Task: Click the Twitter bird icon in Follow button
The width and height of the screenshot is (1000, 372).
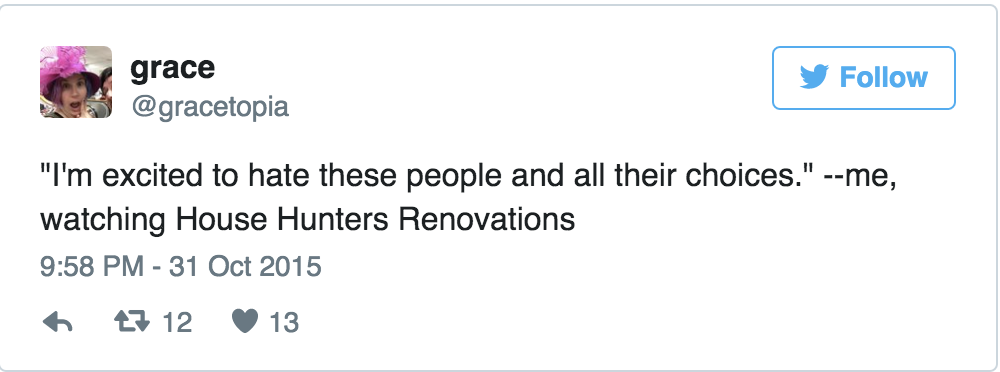Action: [814, 77]
